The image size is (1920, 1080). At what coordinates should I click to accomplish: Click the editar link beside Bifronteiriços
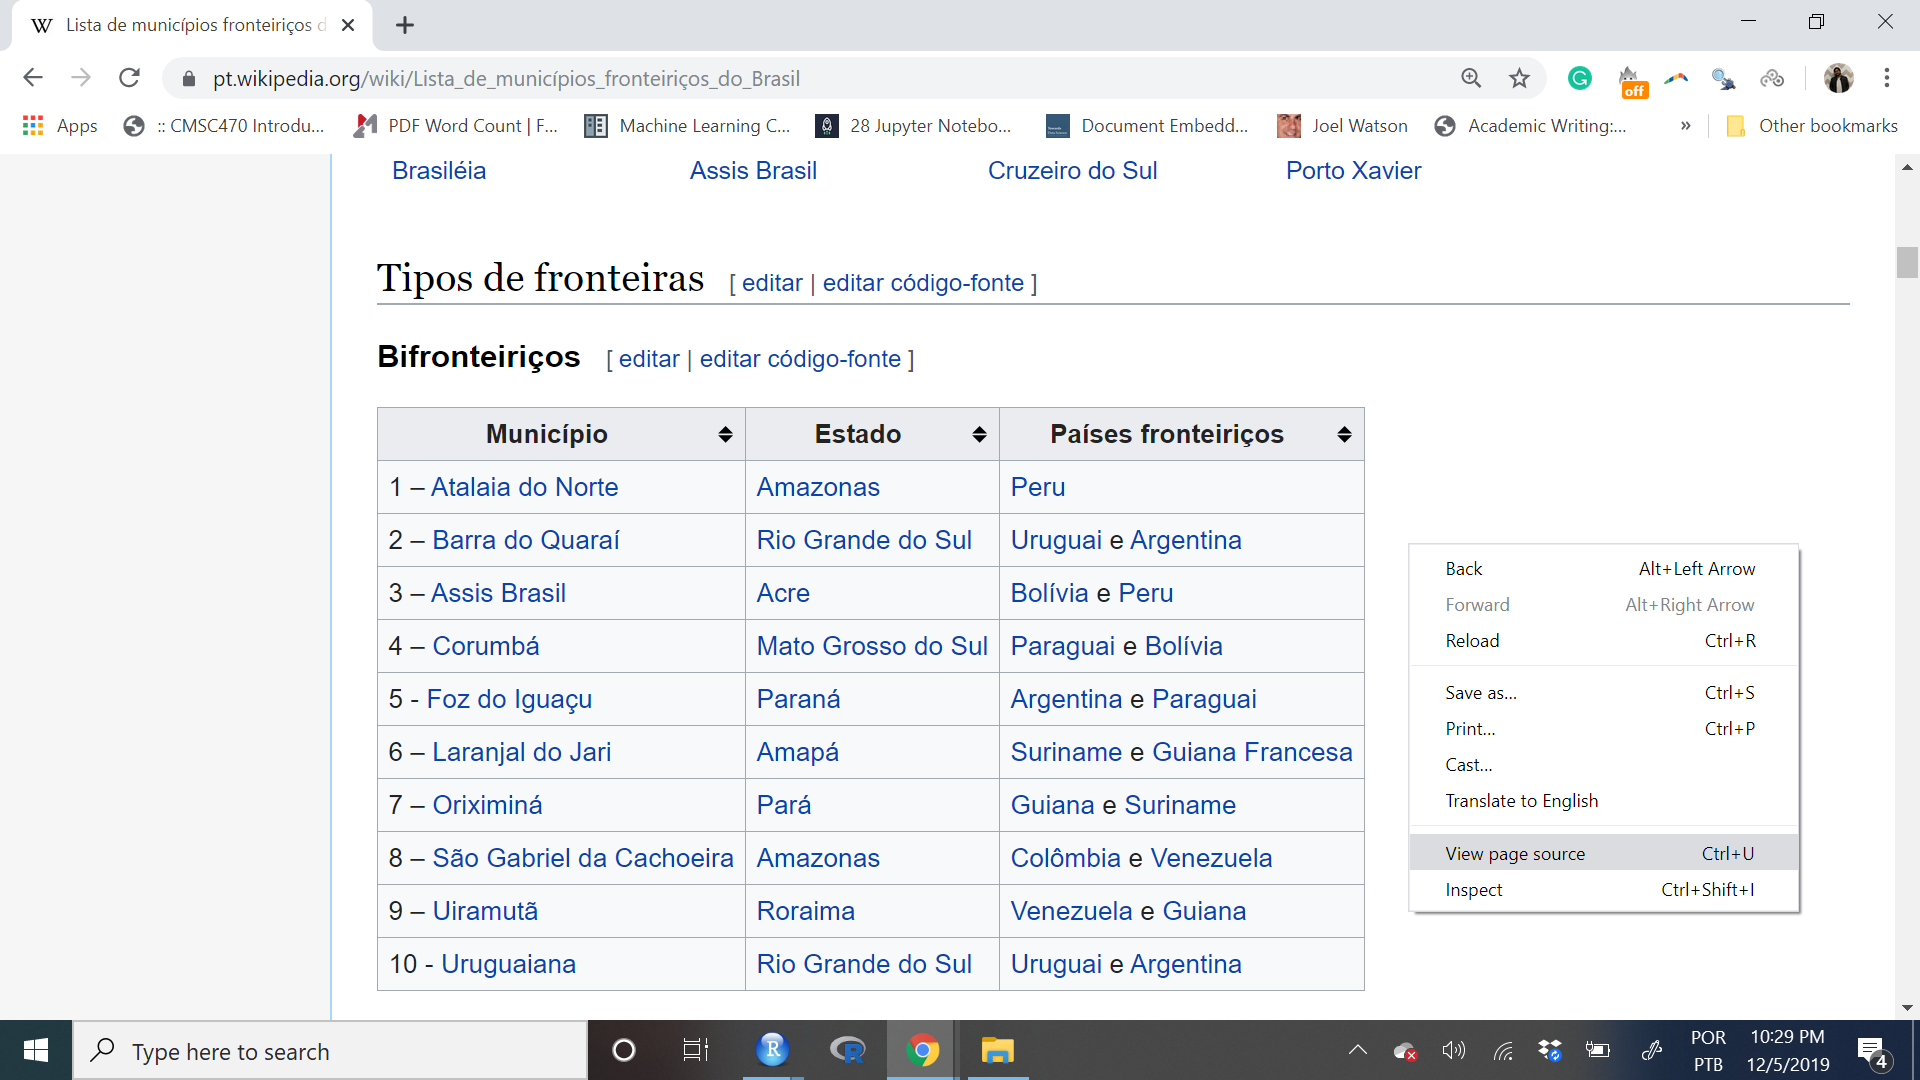click(649, 359)
